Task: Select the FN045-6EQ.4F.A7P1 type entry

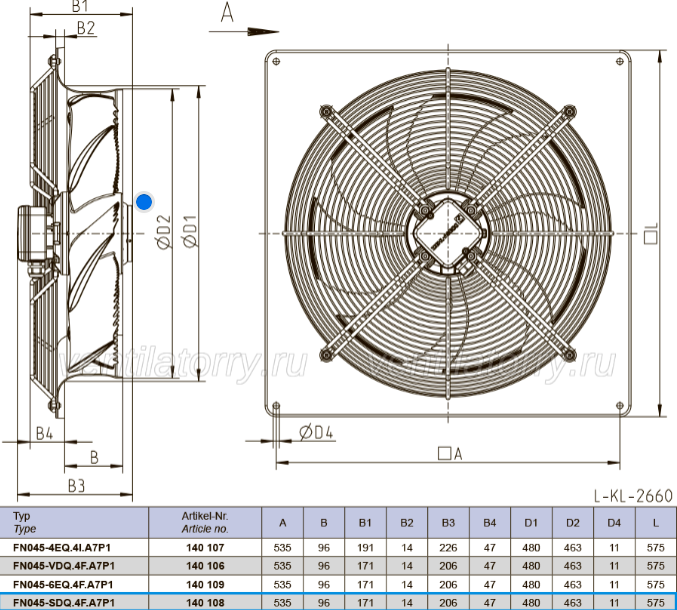Action: point(63,584)
